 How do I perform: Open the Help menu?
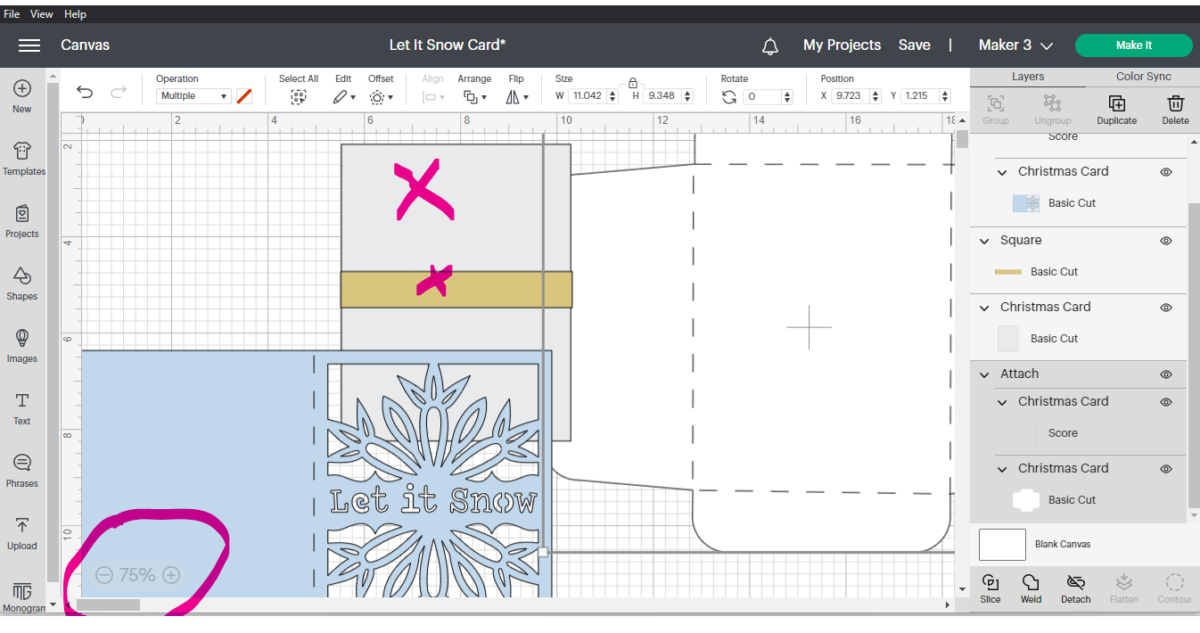tap(75, 14)
